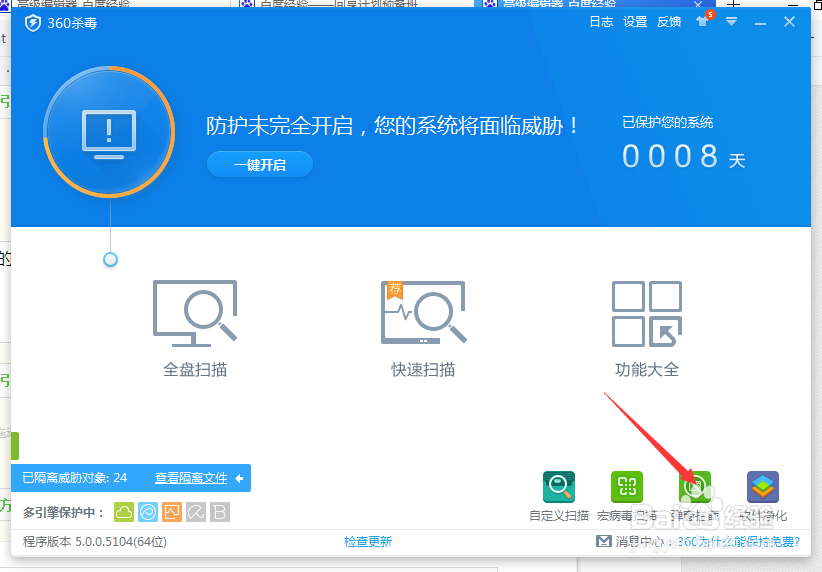Open 日志 log menu
The image size is (822, 572).
click(x=601, y=21)
